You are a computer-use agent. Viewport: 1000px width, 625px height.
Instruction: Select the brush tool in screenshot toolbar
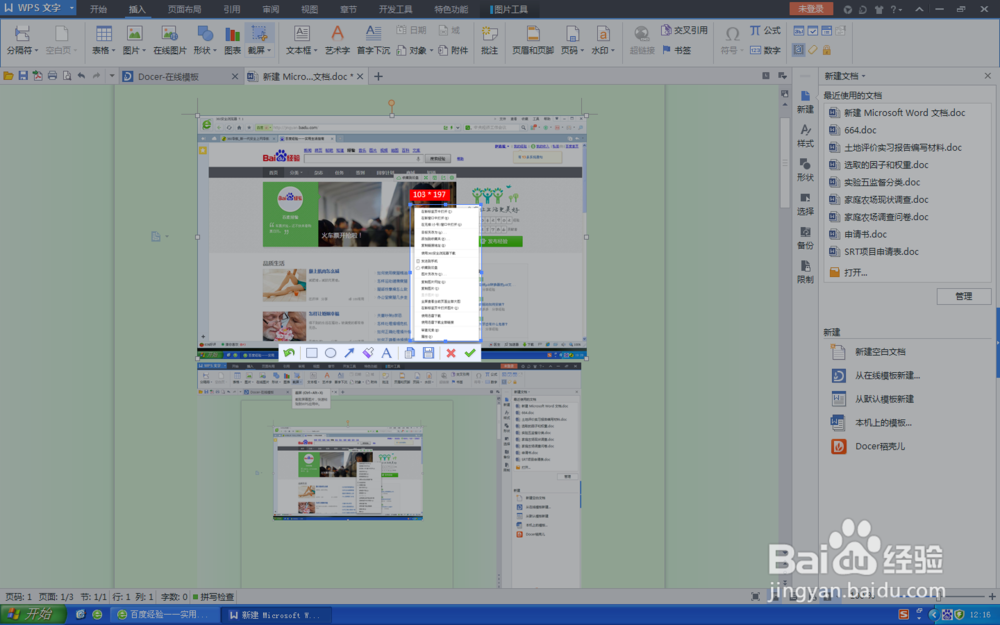[x=368, y=353]
